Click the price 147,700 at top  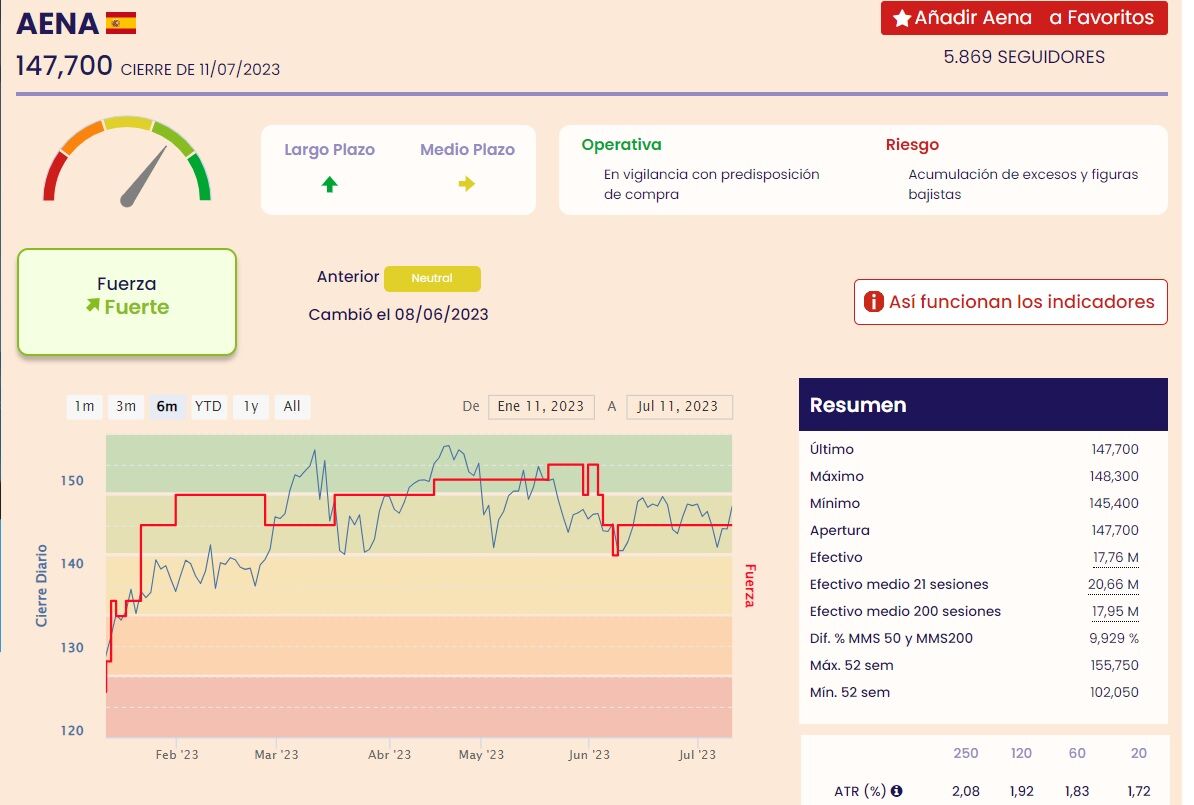(64, 65)
